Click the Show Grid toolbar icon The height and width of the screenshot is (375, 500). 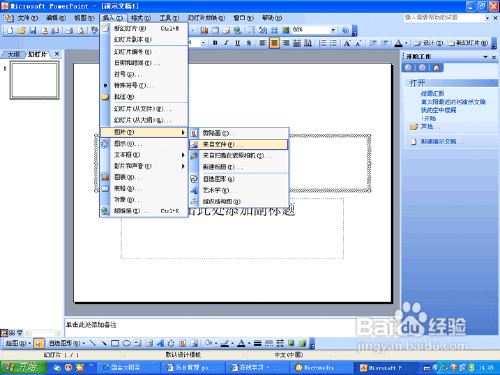point(274,30)
